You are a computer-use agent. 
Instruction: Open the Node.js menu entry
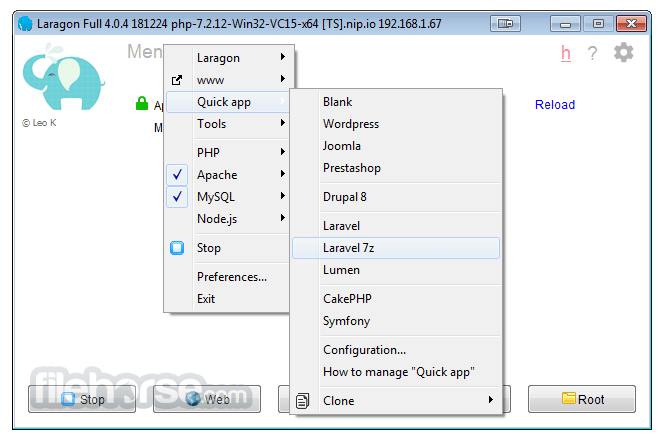point(228,219)
